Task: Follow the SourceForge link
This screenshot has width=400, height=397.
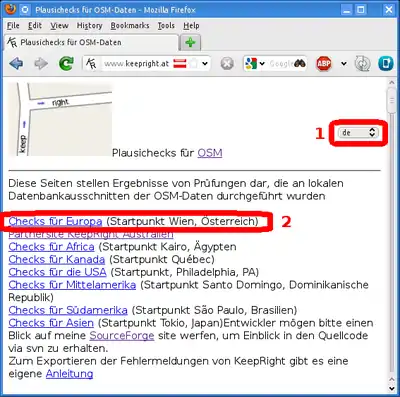Action: (122, 335)
